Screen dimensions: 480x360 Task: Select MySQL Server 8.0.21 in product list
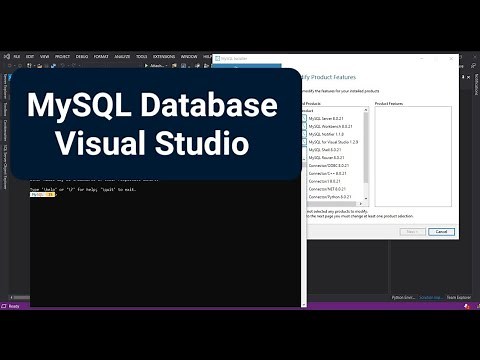click(x=326, y=118)
